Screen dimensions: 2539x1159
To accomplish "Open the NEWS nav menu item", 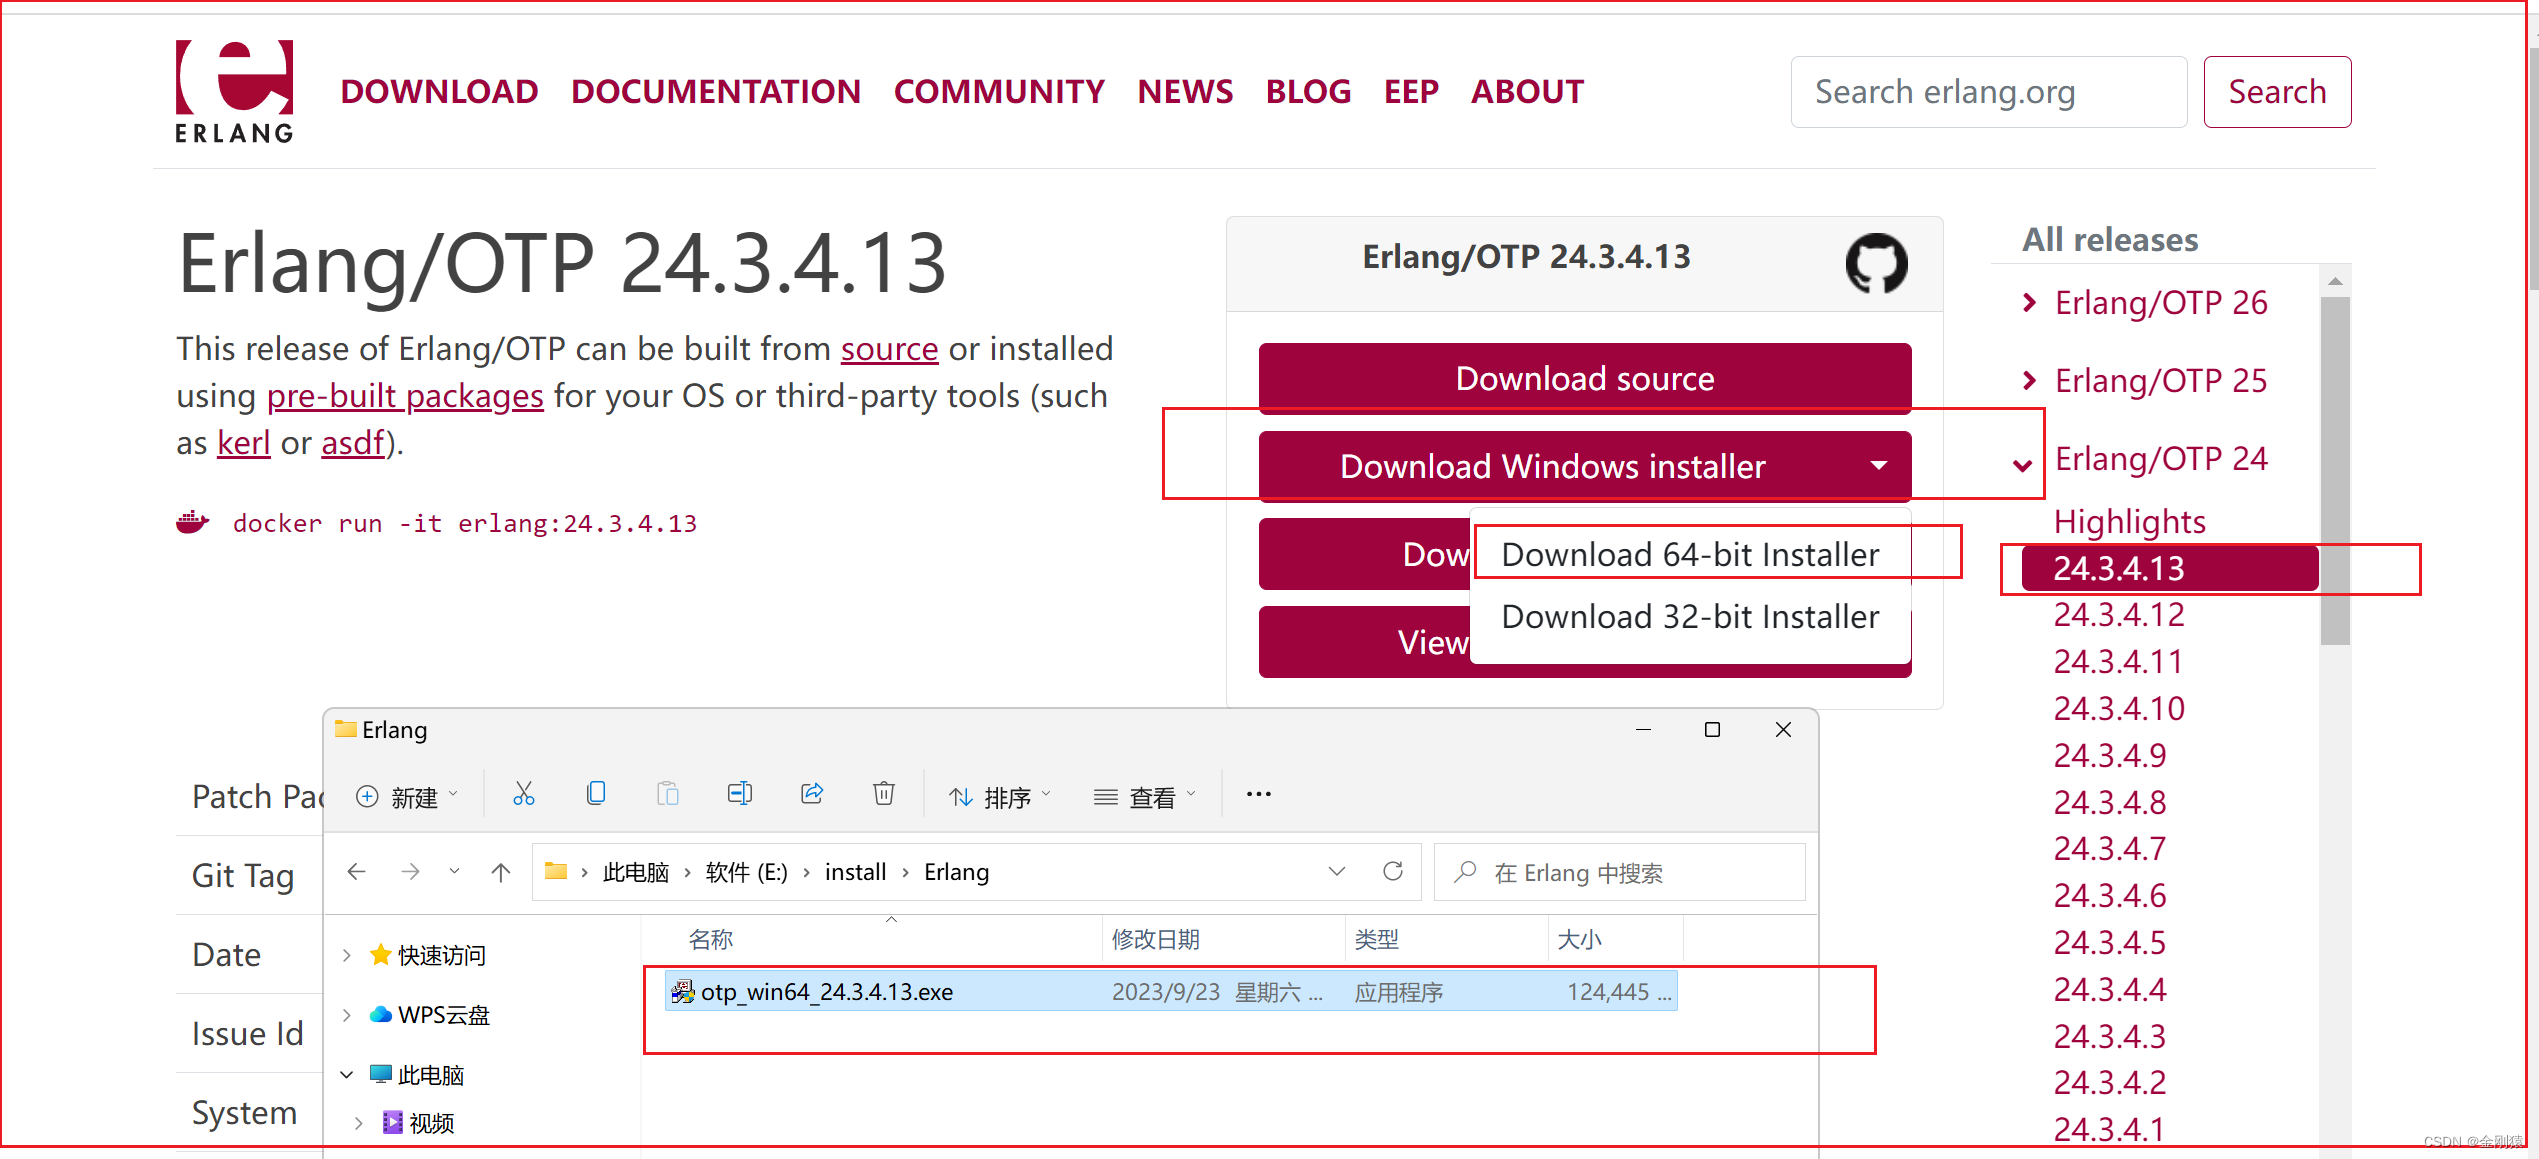I will click(x=1185, y=92).
